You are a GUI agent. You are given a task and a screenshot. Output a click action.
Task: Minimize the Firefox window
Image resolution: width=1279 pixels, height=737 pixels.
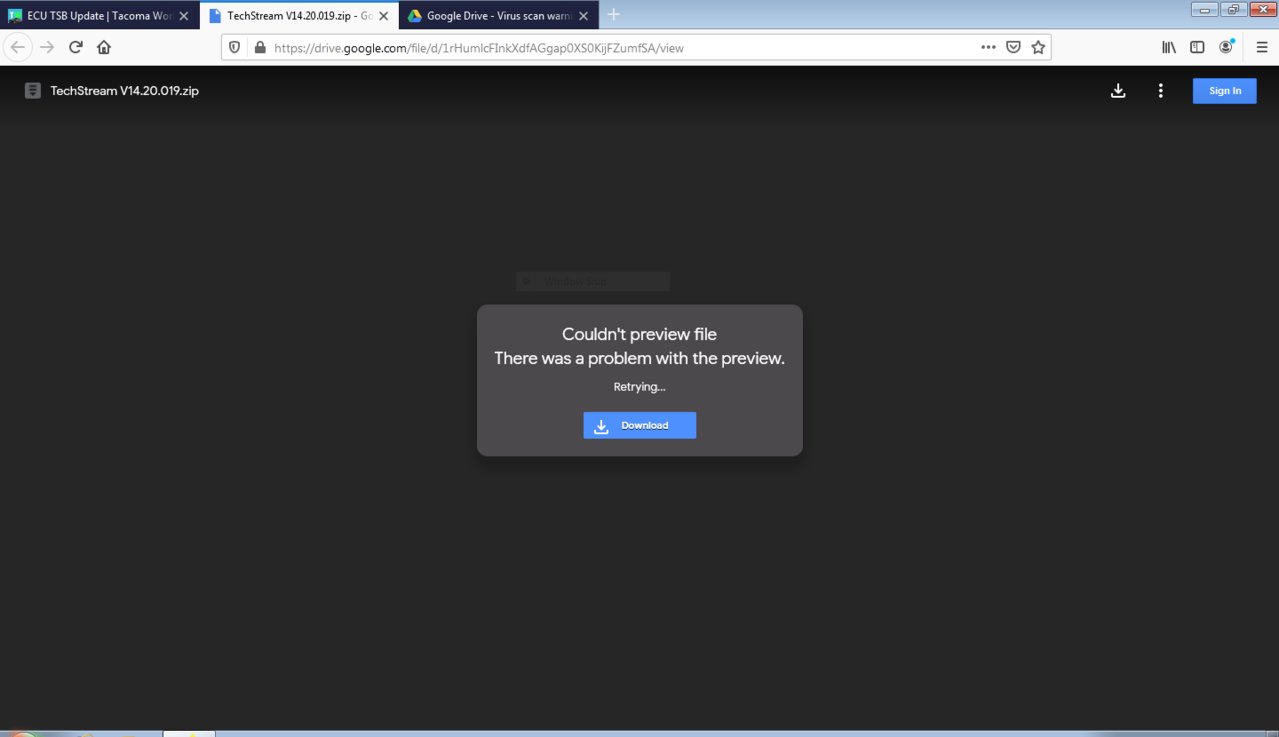[1204, 10]
